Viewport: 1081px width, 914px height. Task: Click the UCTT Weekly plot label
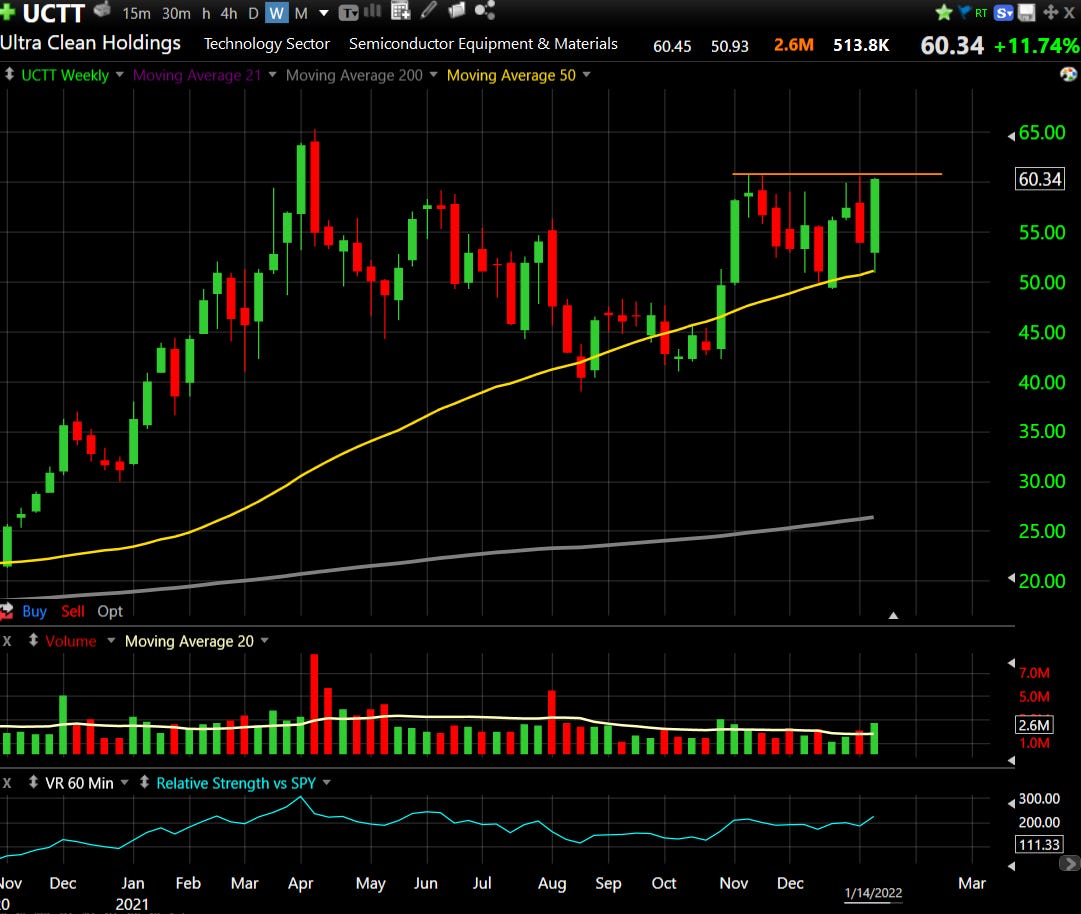pos(65,75)
